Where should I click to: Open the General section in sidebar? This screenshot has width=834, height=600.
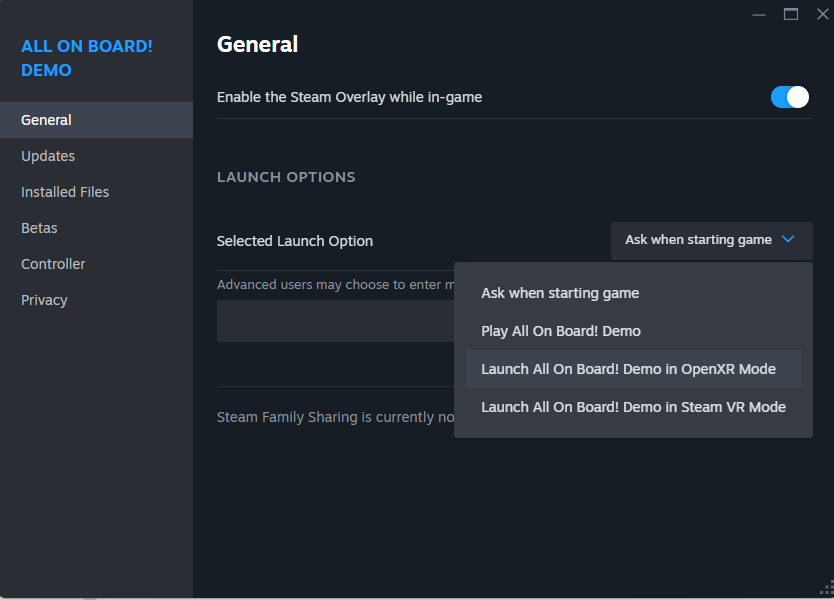point(46,120)
